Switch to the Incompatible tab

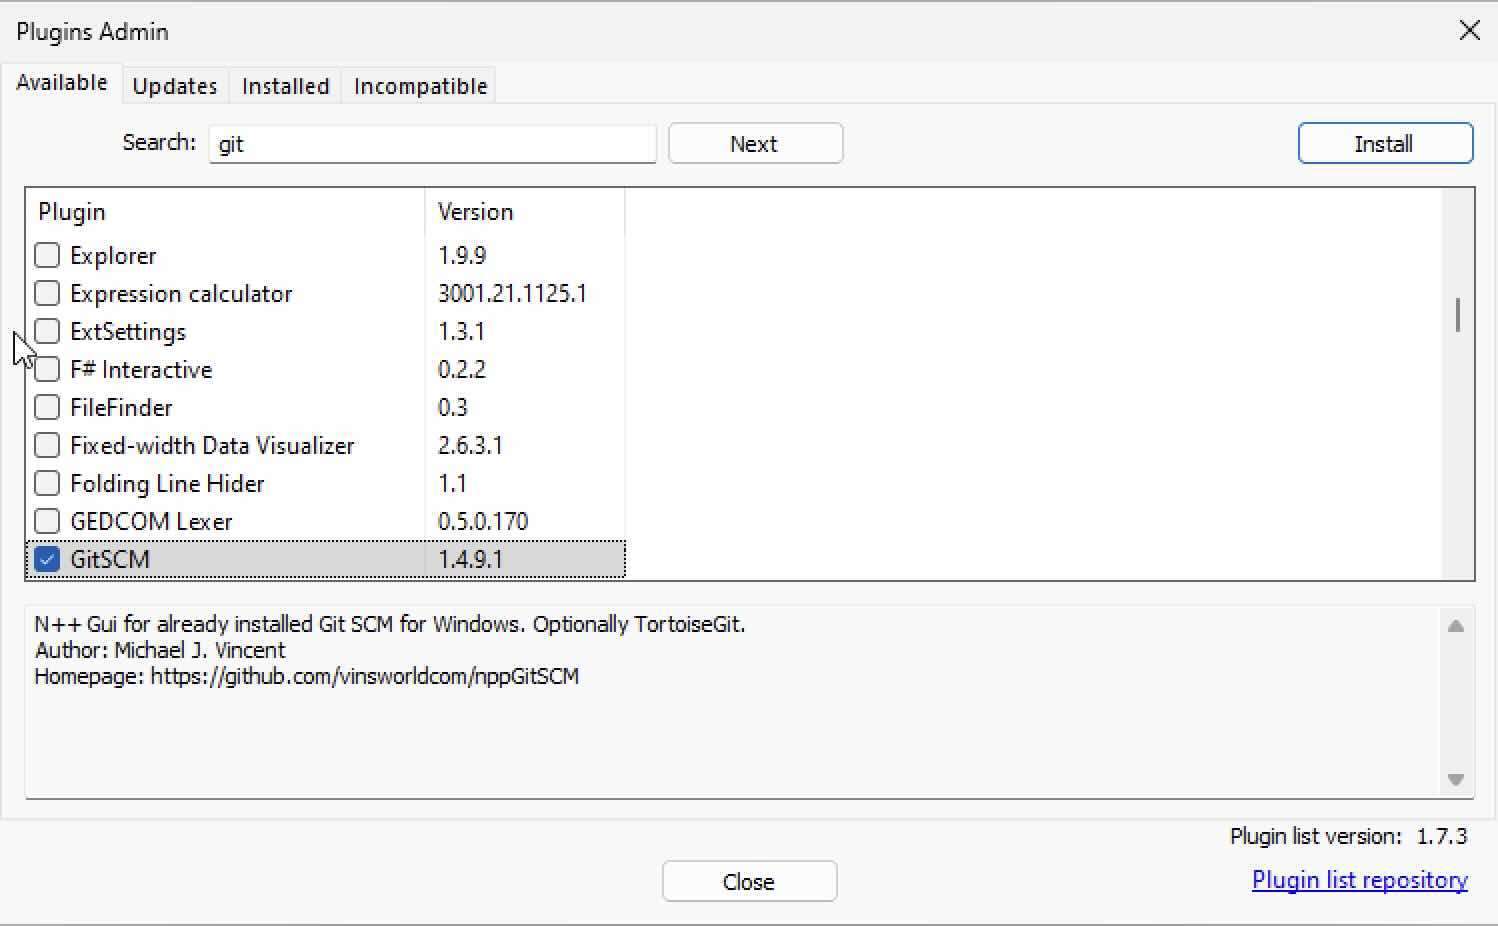pyautogui.click(x=418, y=85)
